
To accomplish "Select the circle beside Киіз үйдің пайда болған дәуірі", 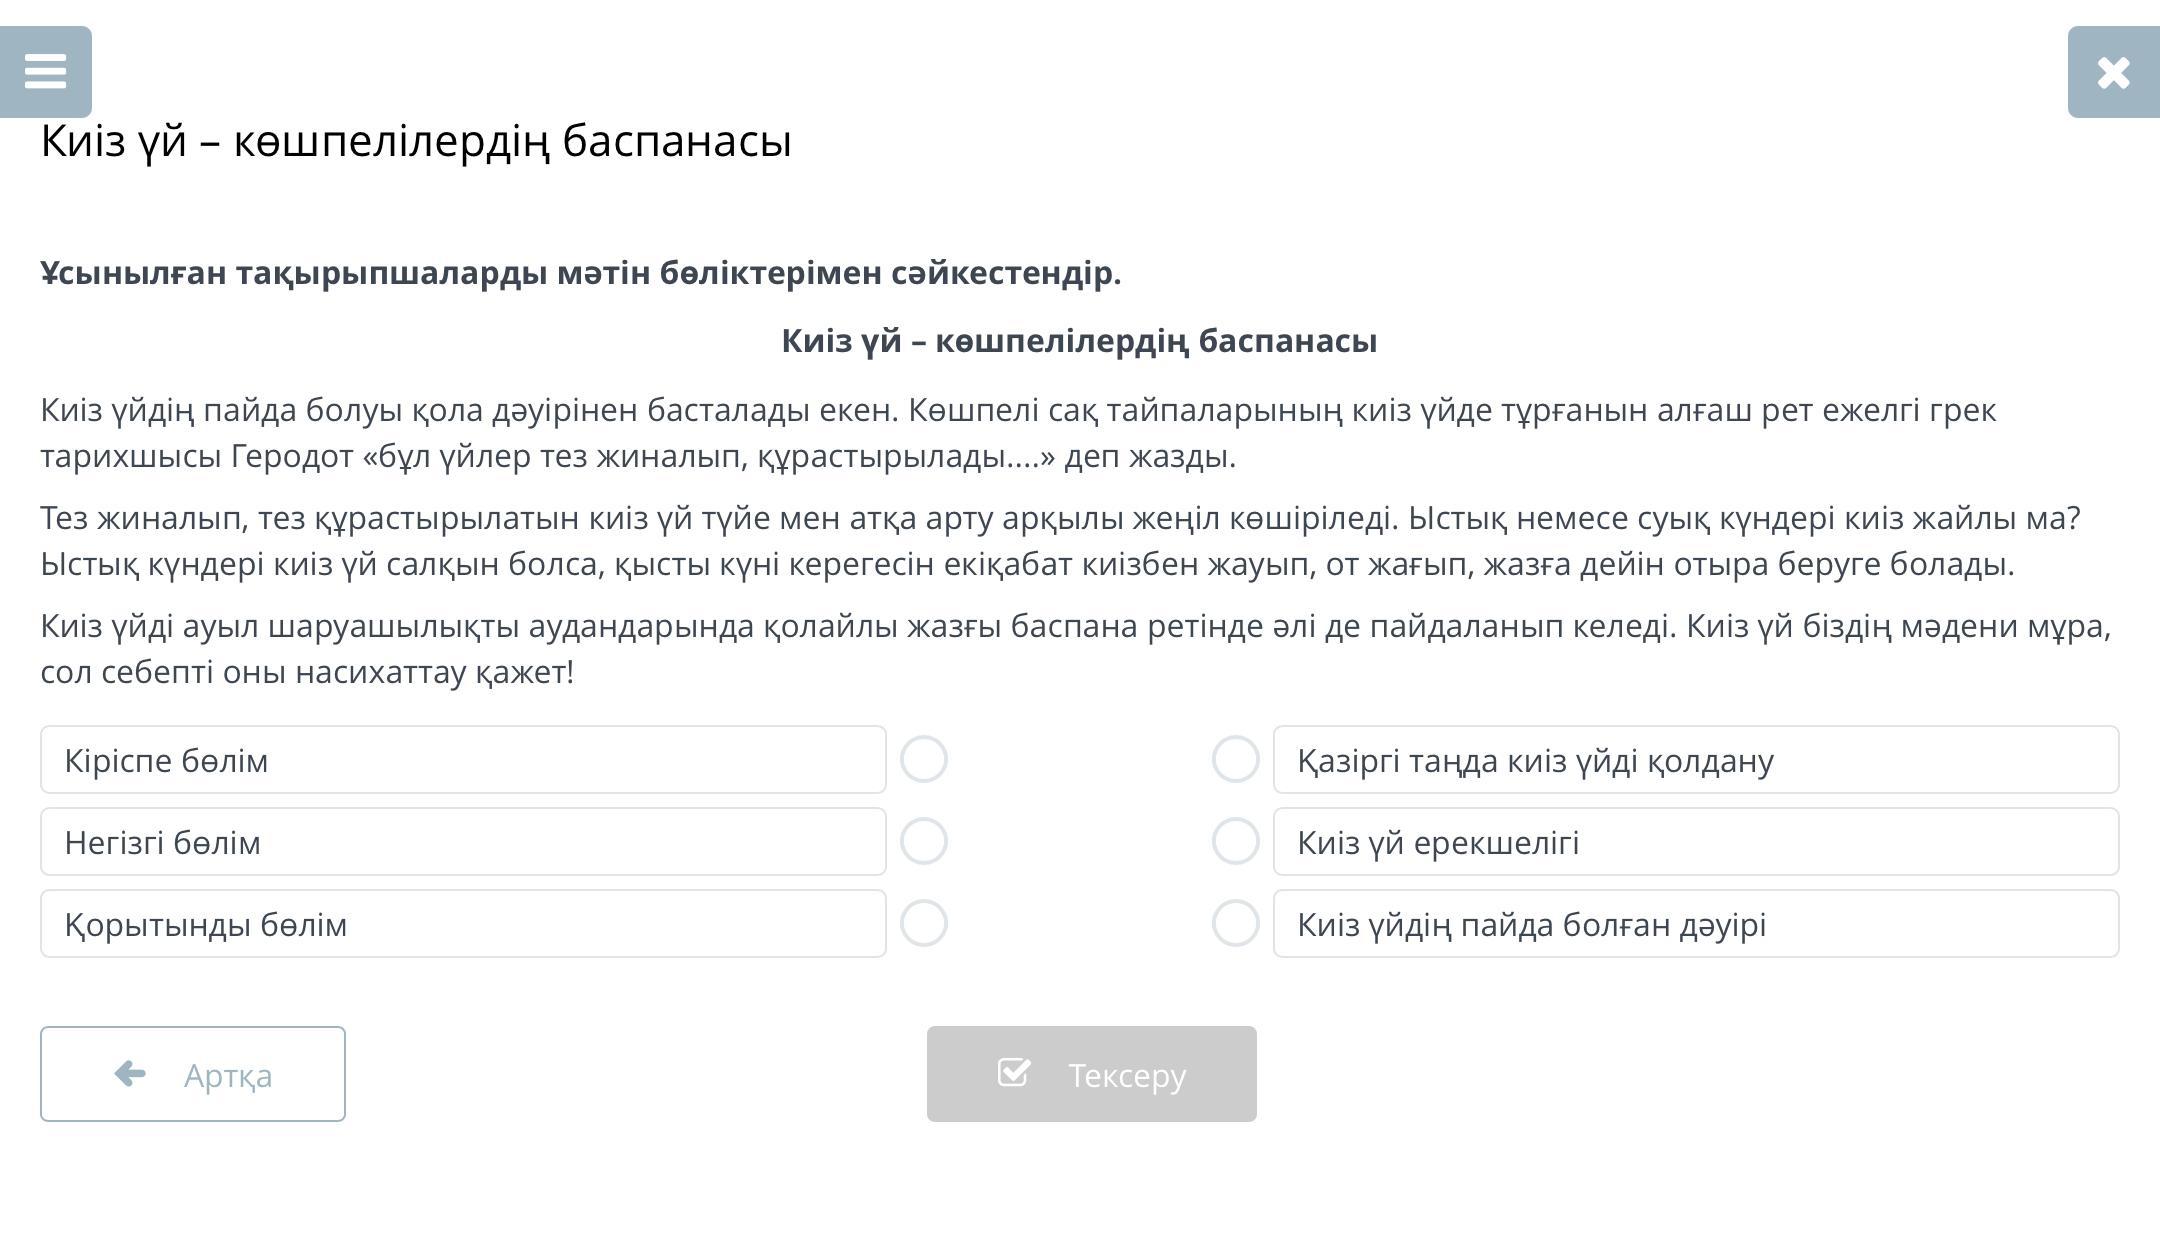I will point(1236,924).
